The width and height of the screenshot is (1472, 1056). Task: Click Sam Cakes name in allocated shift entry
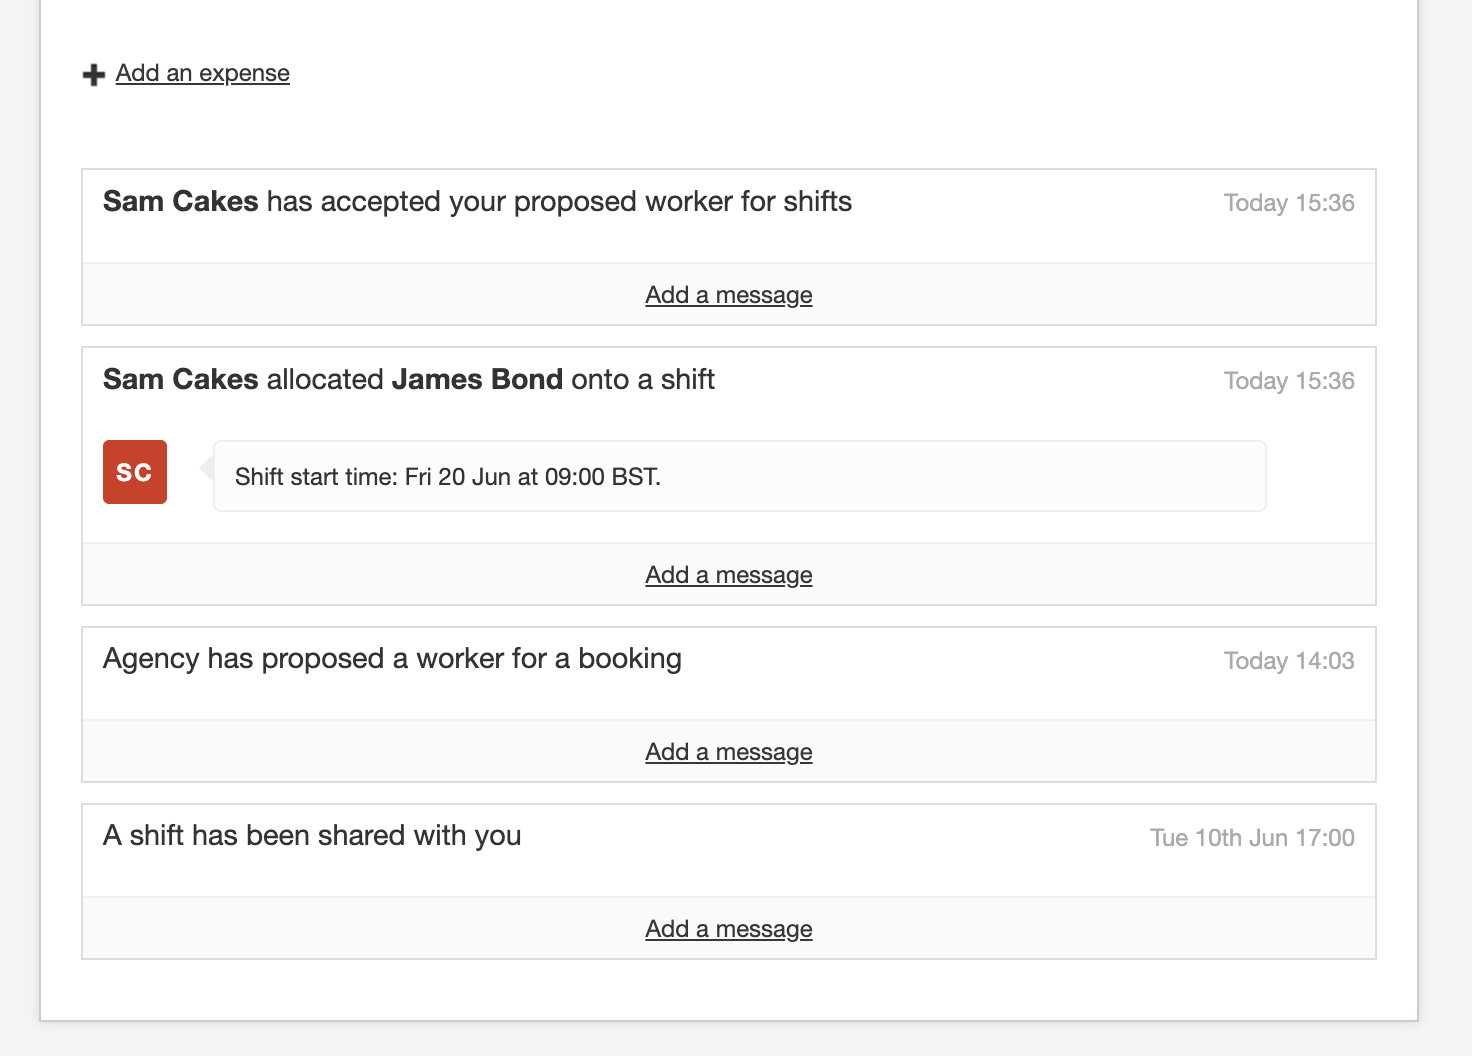(x=181, y=380)
